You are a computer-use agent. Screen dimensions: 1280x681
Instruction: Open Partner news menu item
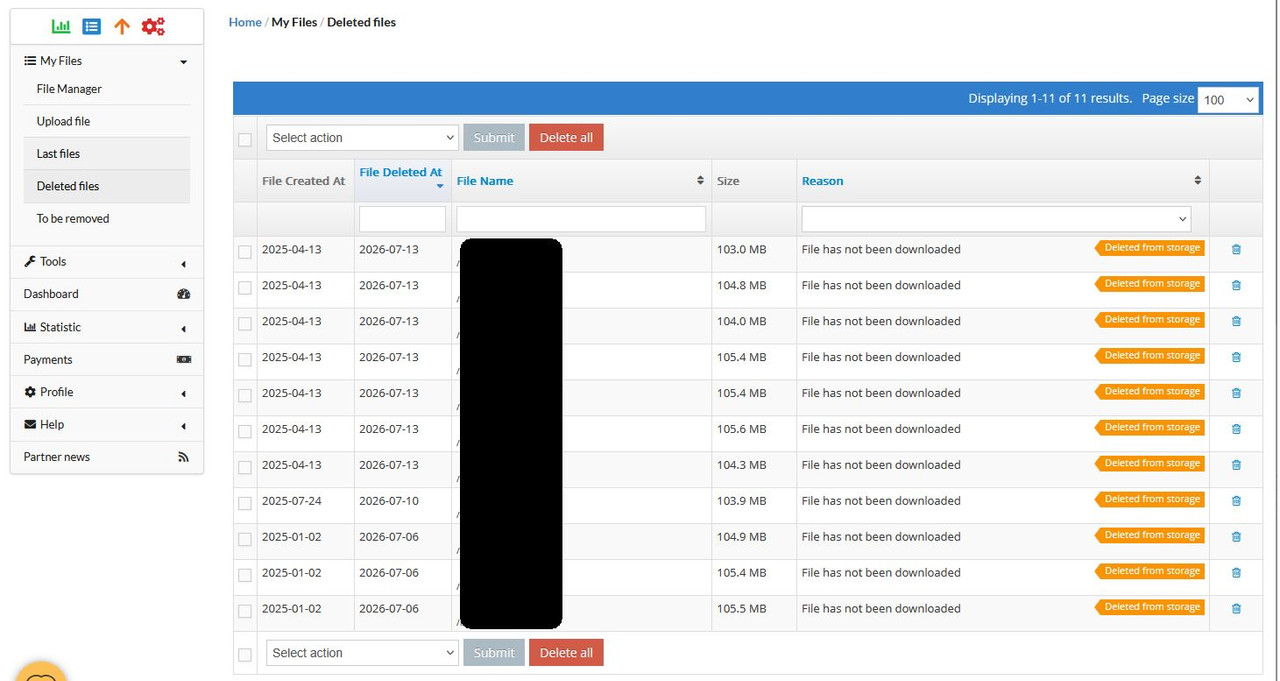(x=107, y=457)
